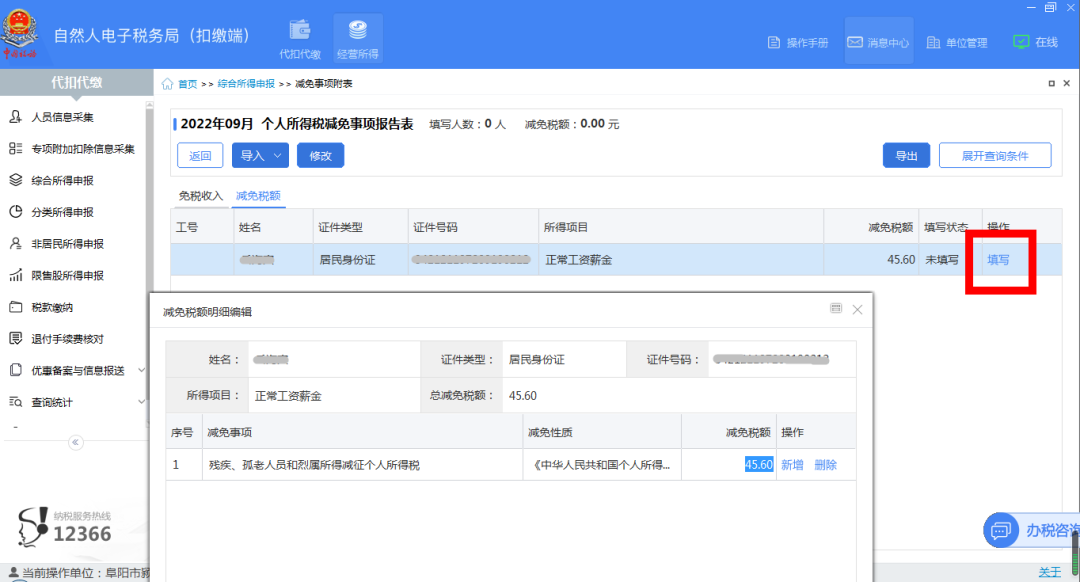Screen dimensions: 1080x582
Task: Open 消息中心 in top bar
Action: point(878,43)
